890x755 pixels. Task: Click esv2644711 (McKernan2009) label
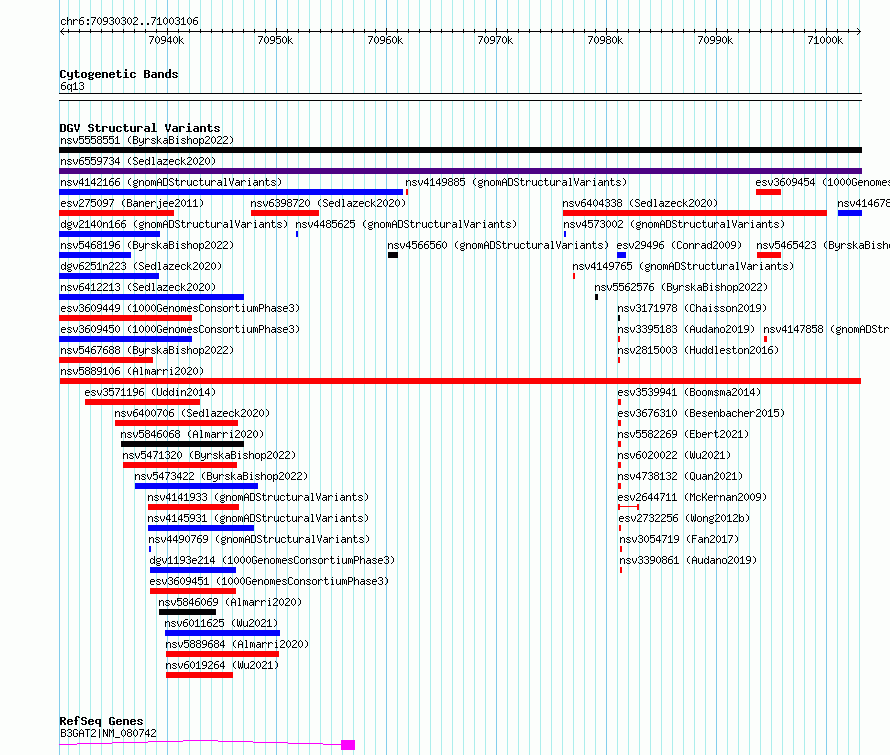(x=692, y=497)
